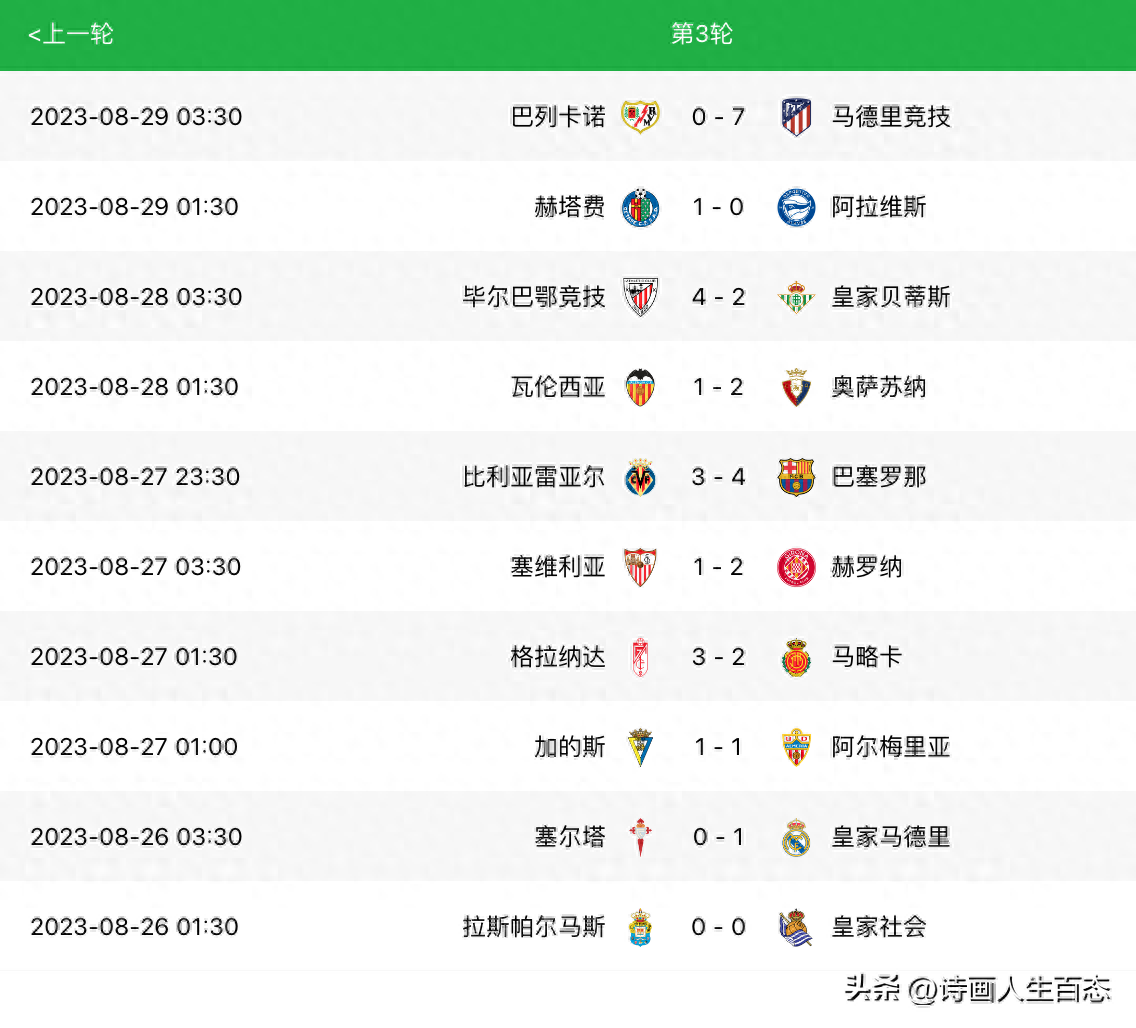Image resolution: width=1136 pixels, height=1028 pixels.
Task: Select the Getafe team badge
Action: click(640, 207)
